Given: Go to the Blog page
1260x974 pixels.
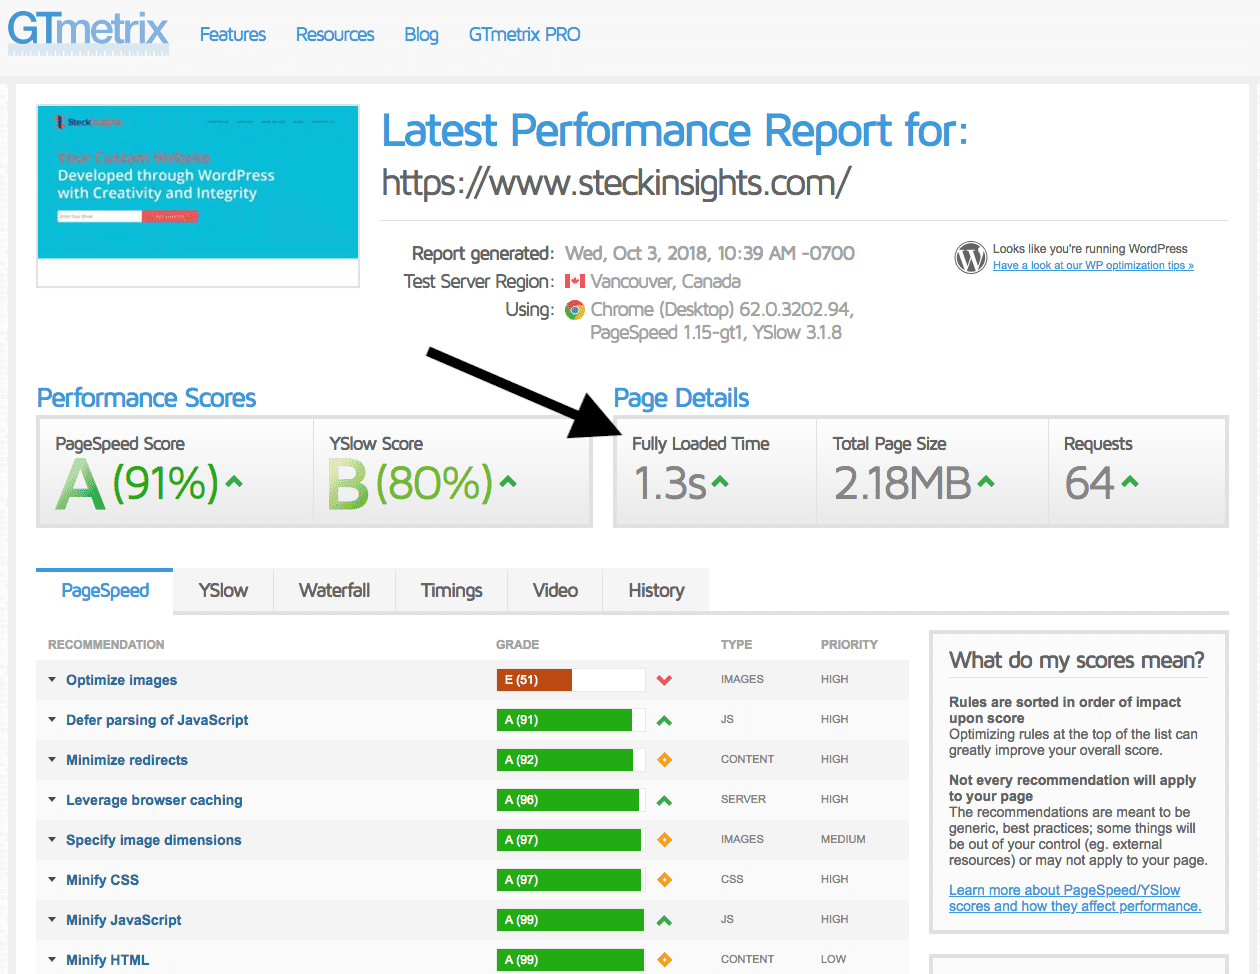Looking at the screenshot, I should click(x=421, y=35).
